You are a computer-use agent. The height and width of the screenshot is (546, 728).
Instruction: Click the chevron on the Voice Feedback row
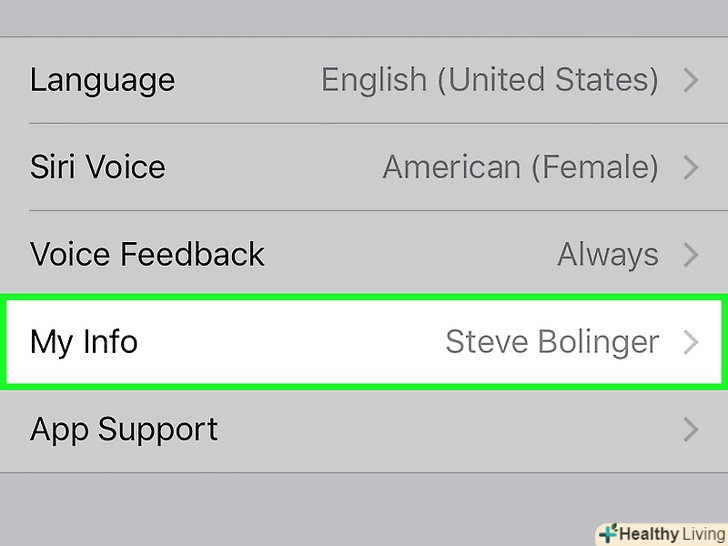(x=690, y=254)
